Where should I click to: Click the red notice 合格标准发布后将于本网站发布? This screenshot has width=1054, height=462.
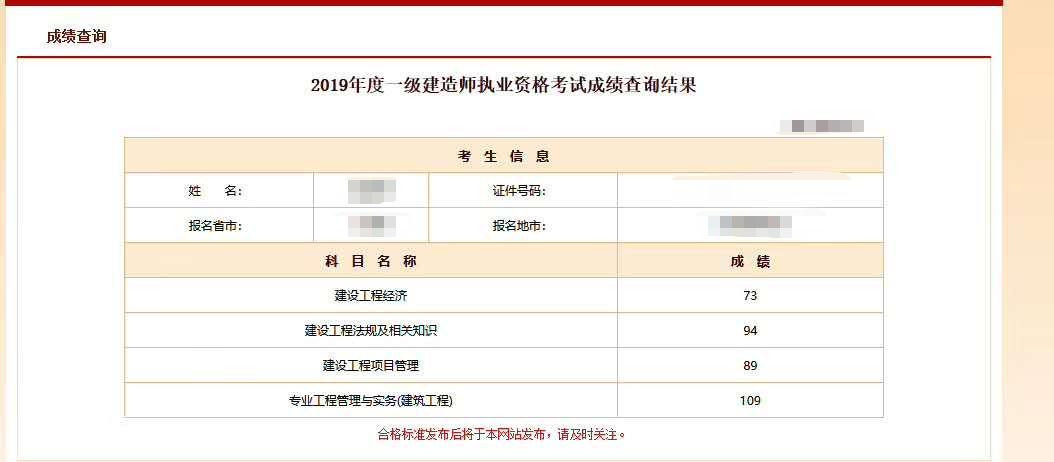click(502, 434)
